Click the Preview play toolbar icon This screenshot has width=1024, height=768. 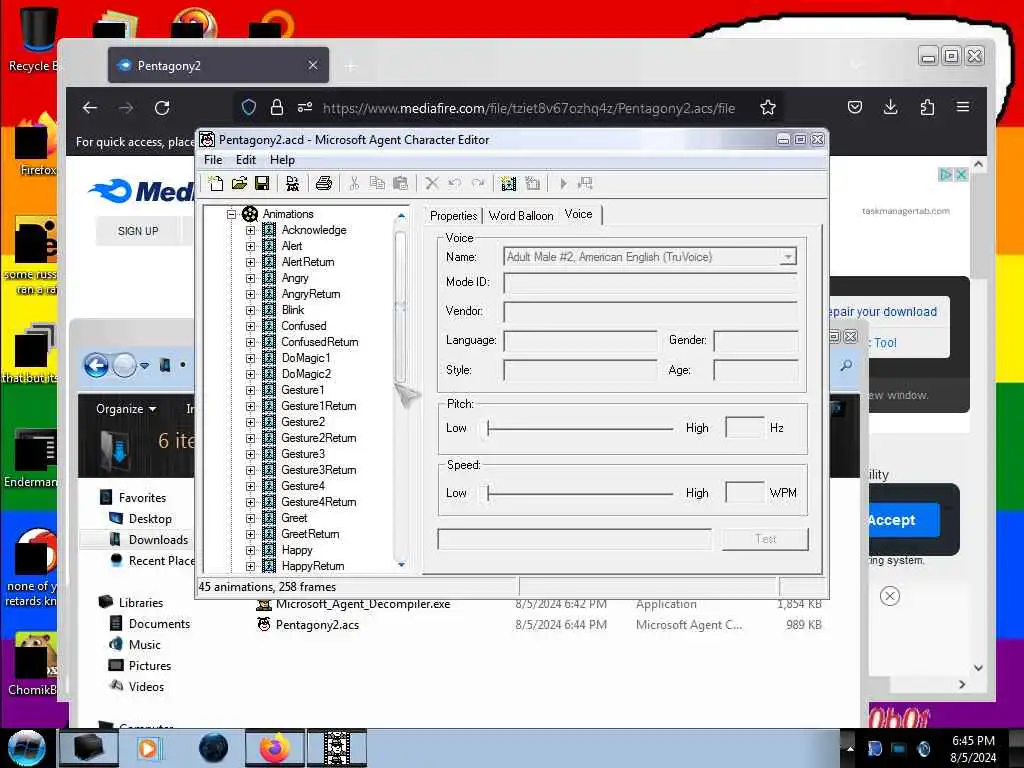pos(563,184)
